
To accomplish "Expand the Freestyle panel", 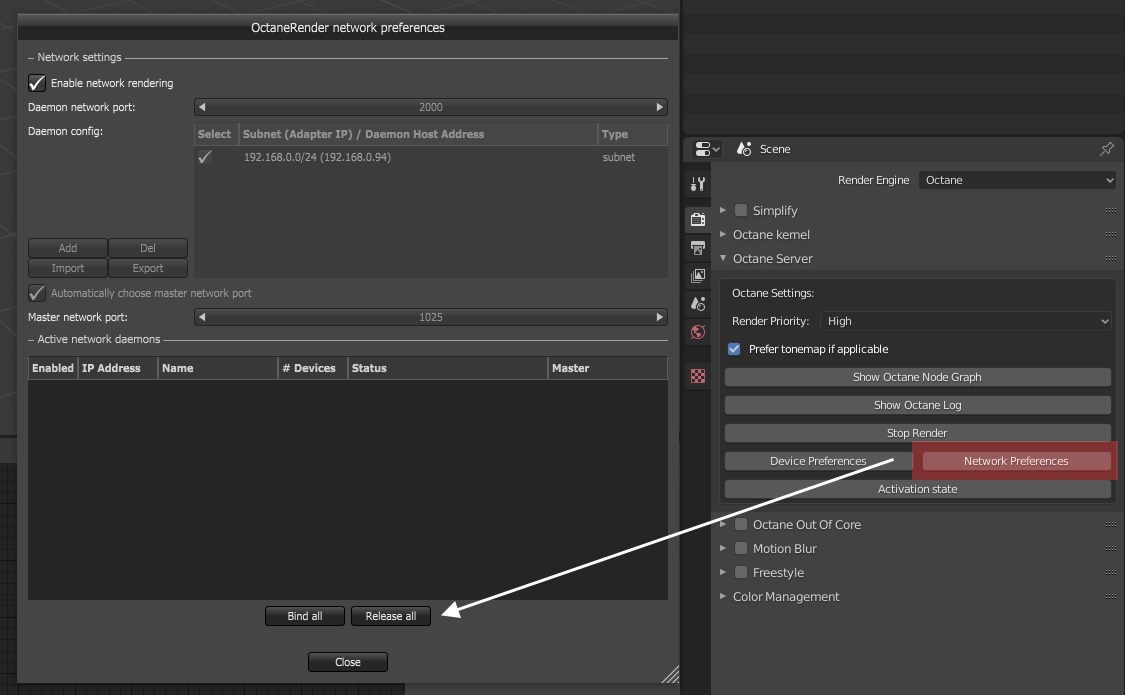I will click(723, 572).
